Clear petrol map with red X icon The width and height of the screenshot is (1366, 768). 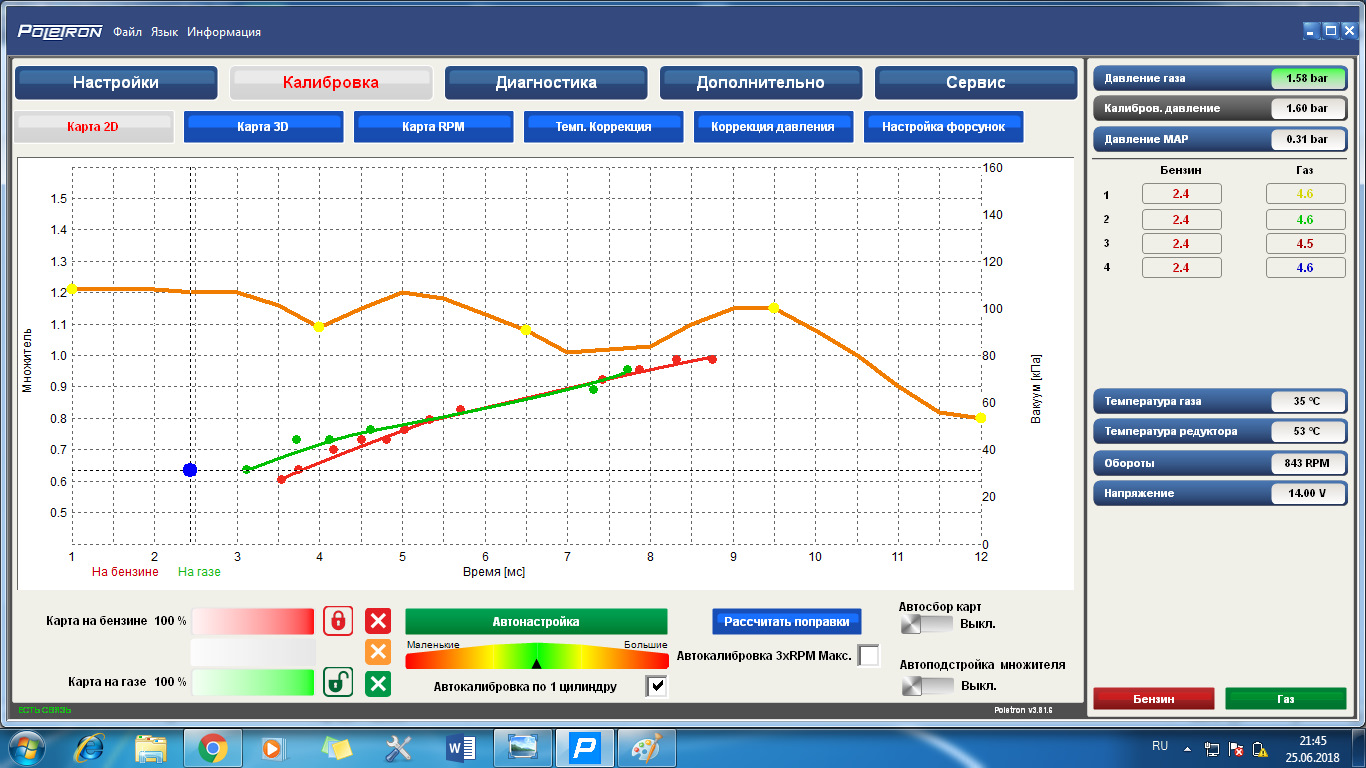378,621
